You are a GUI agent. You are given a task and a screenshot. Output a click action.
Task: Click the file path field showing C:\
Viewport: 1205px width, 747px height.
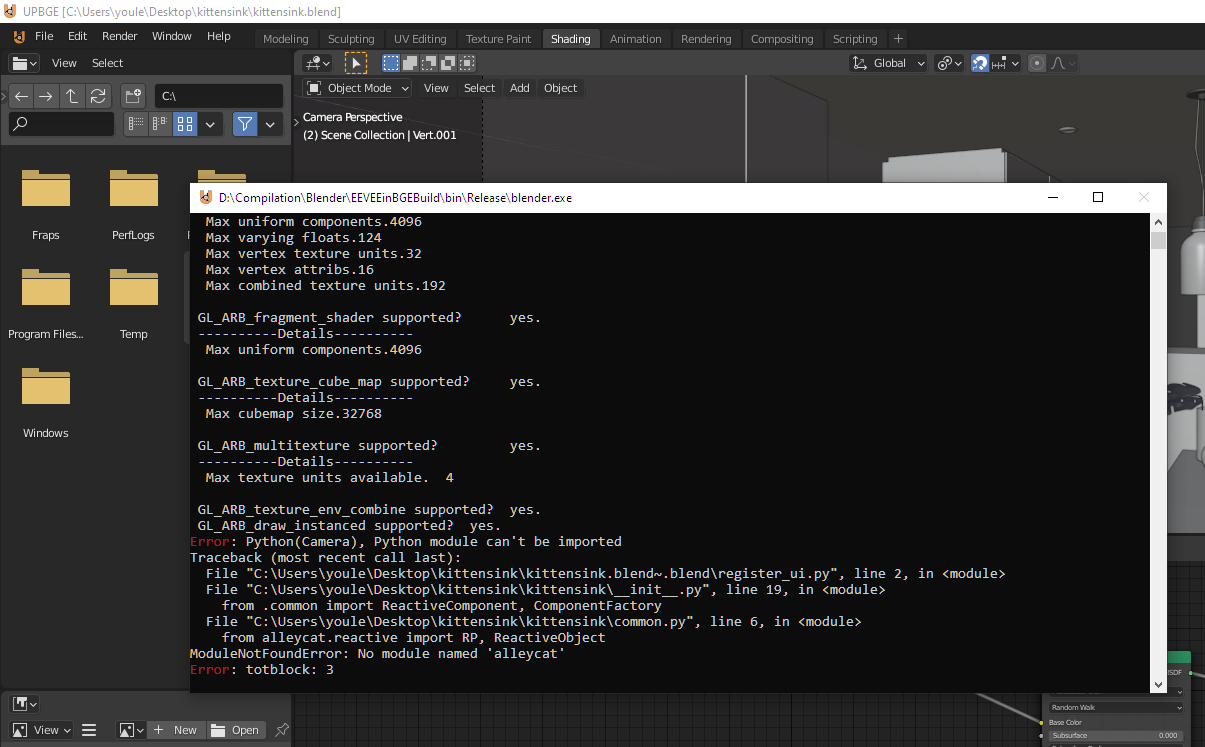click(219, 97)
